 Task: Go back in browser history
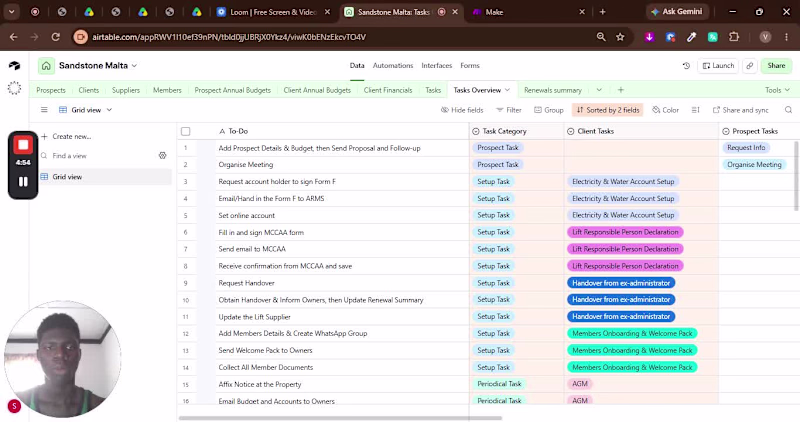[x=14, y=37]
